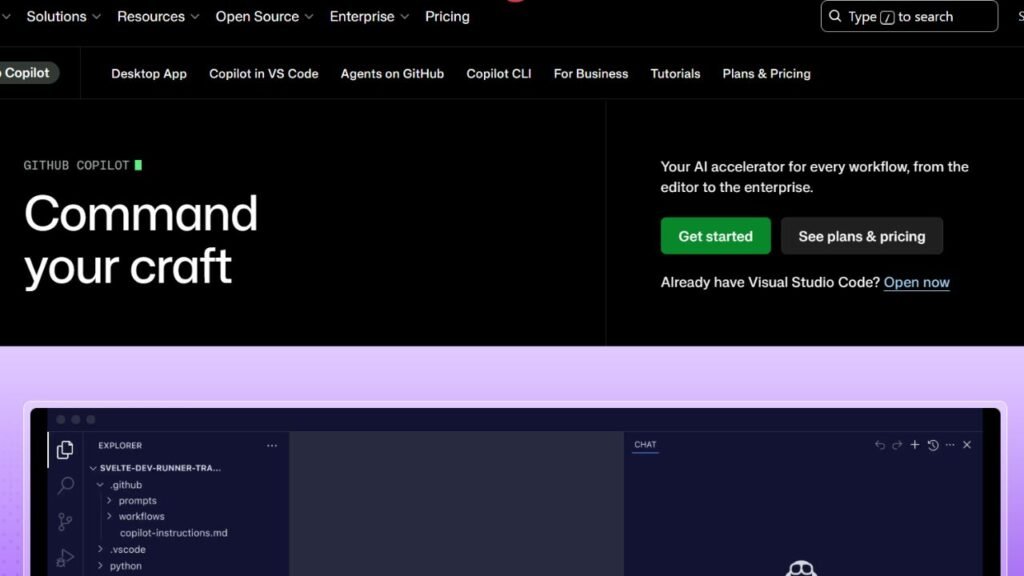Viewport: 1024px width, 576px height.
Task: Click the GITHUB COPILOT label text
Action: click(76, 166)
